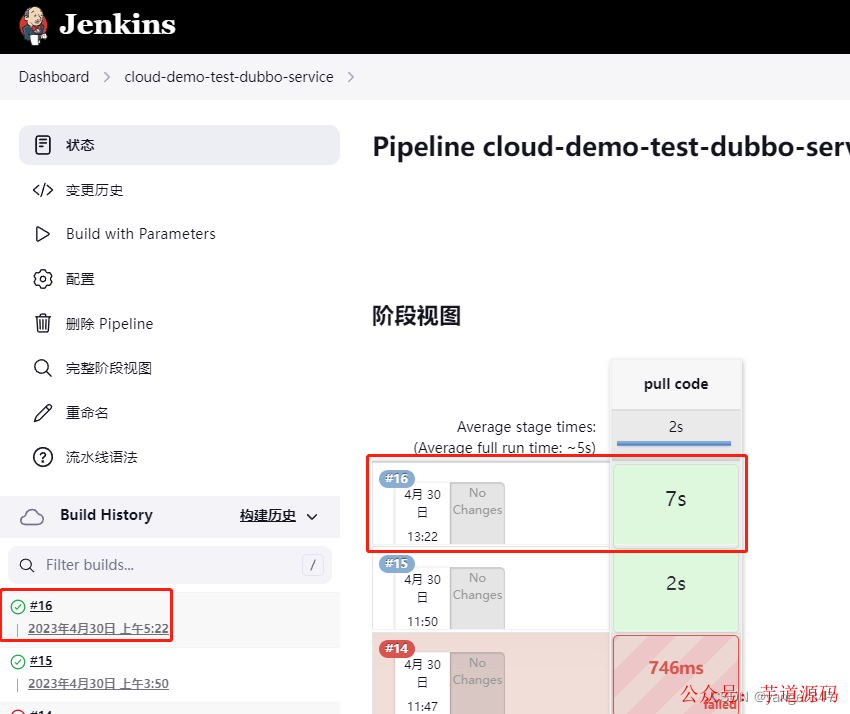Click the magnifier icon beside 完整阶段视图
850x714 pixels.
(x=43, y=368)
